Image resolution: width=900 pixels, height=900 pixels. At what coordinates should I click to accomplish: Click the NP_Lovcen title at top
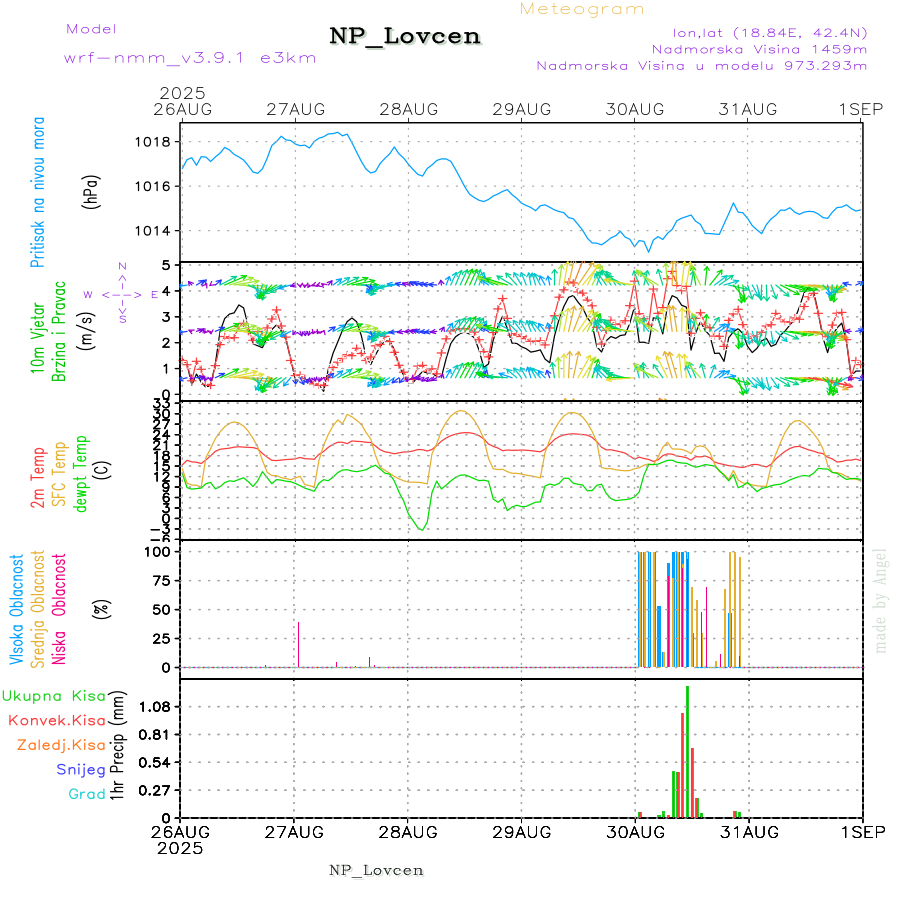click(405, 36)
